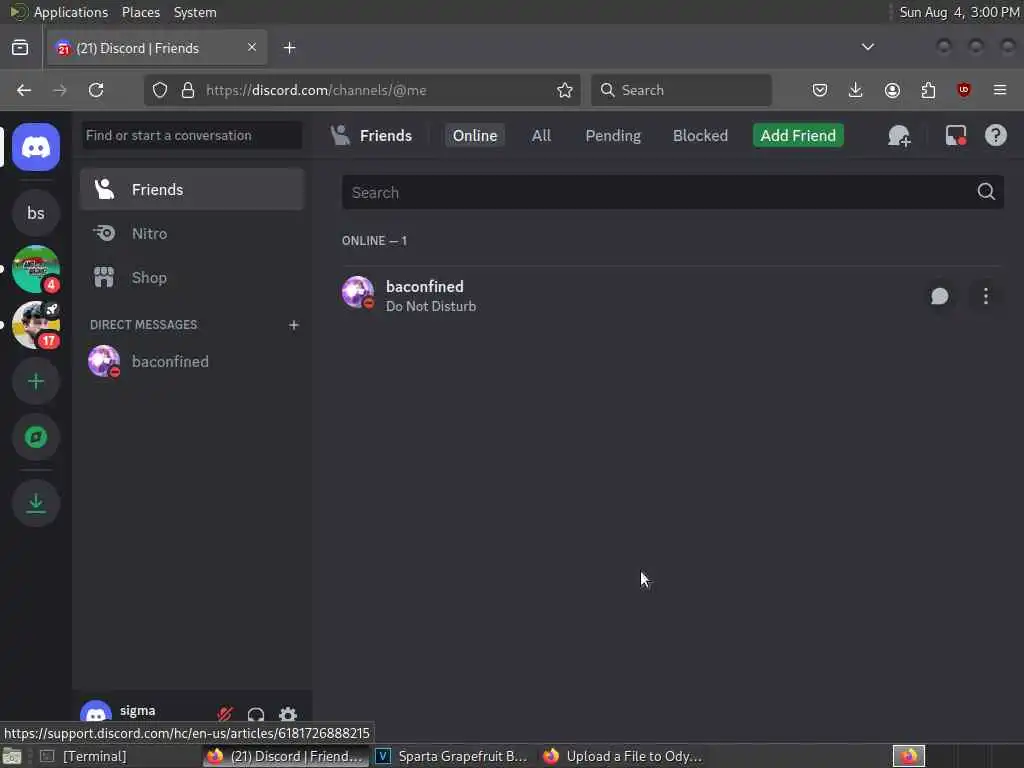Click the green Add Friend button
The image size is (1024, 768).
pyautogui.click(x=797, y=135)
